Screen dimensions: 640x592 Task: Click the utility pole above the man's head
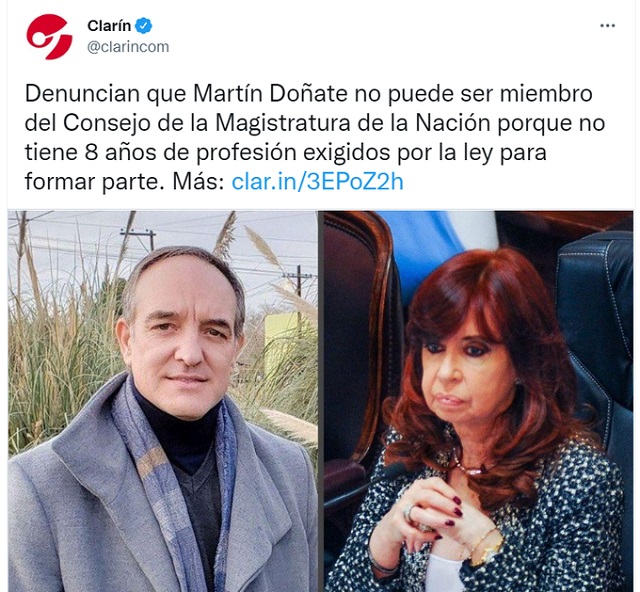coord(138,238)
